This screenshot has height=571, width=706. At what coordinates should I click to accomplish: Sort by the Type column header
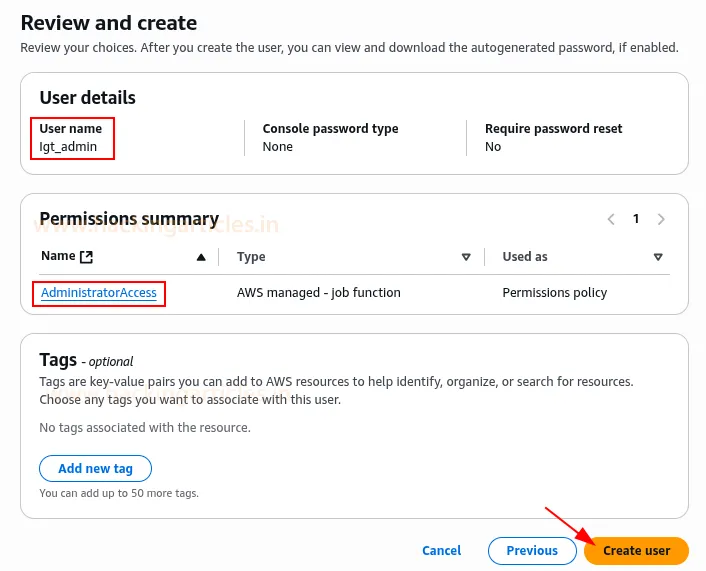[251, 256]
